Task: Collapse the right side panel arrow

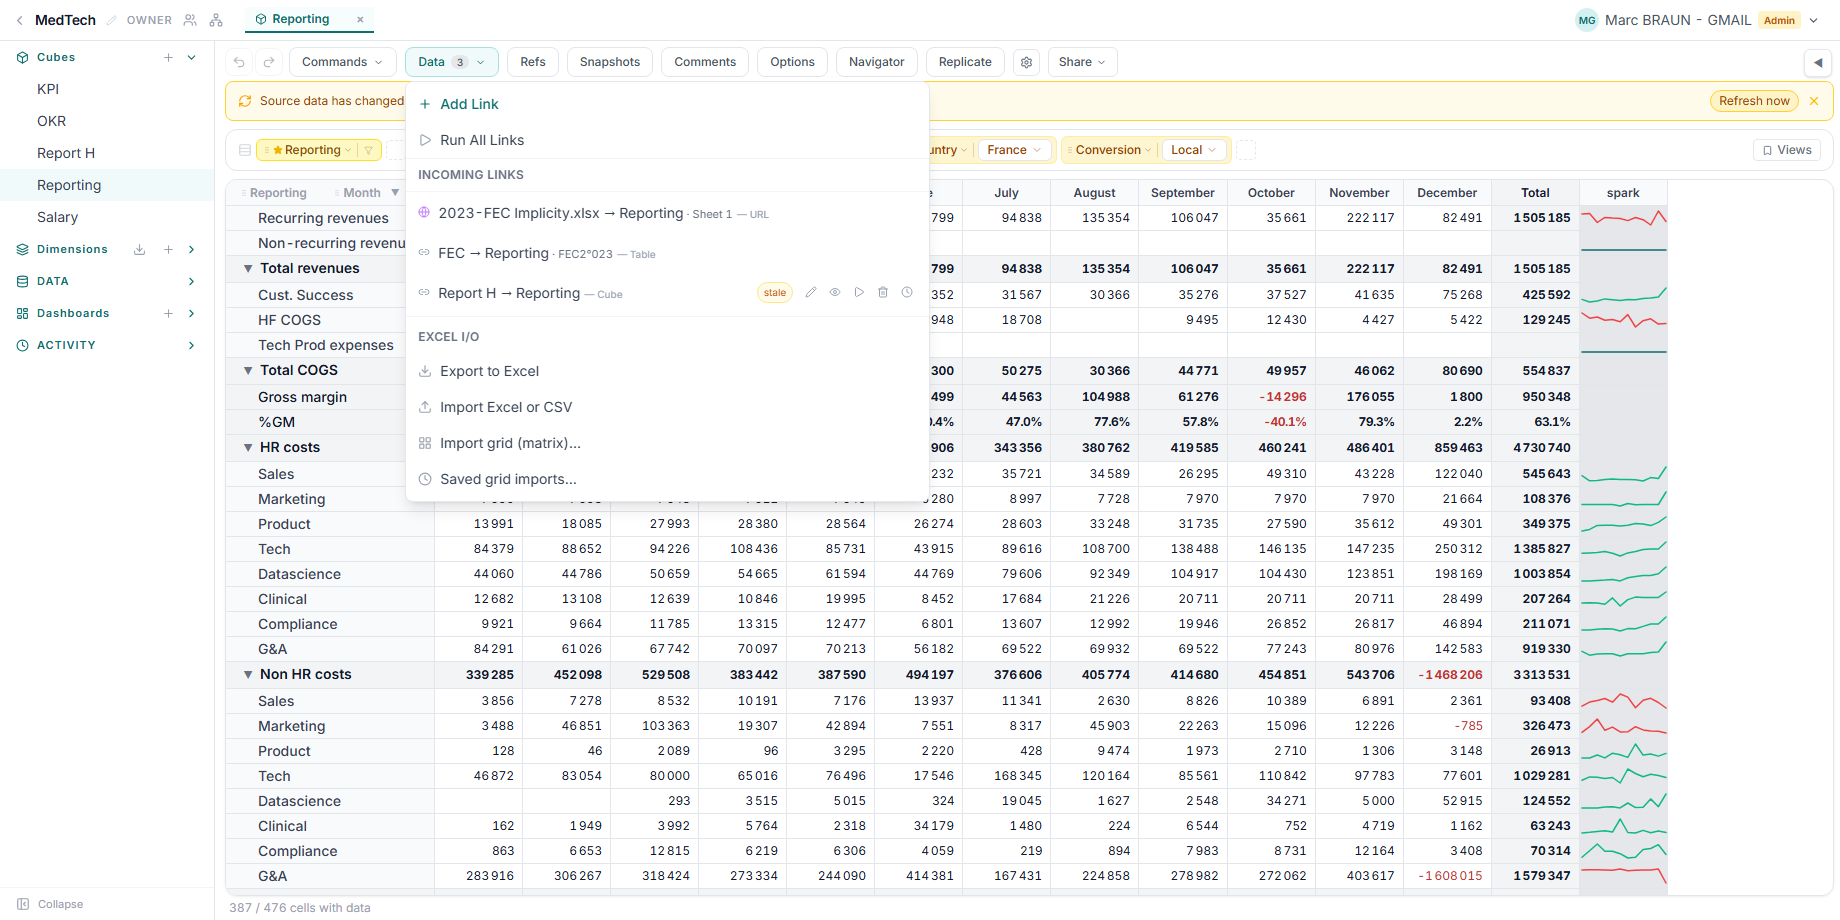Action: [x=1818, y=62]
